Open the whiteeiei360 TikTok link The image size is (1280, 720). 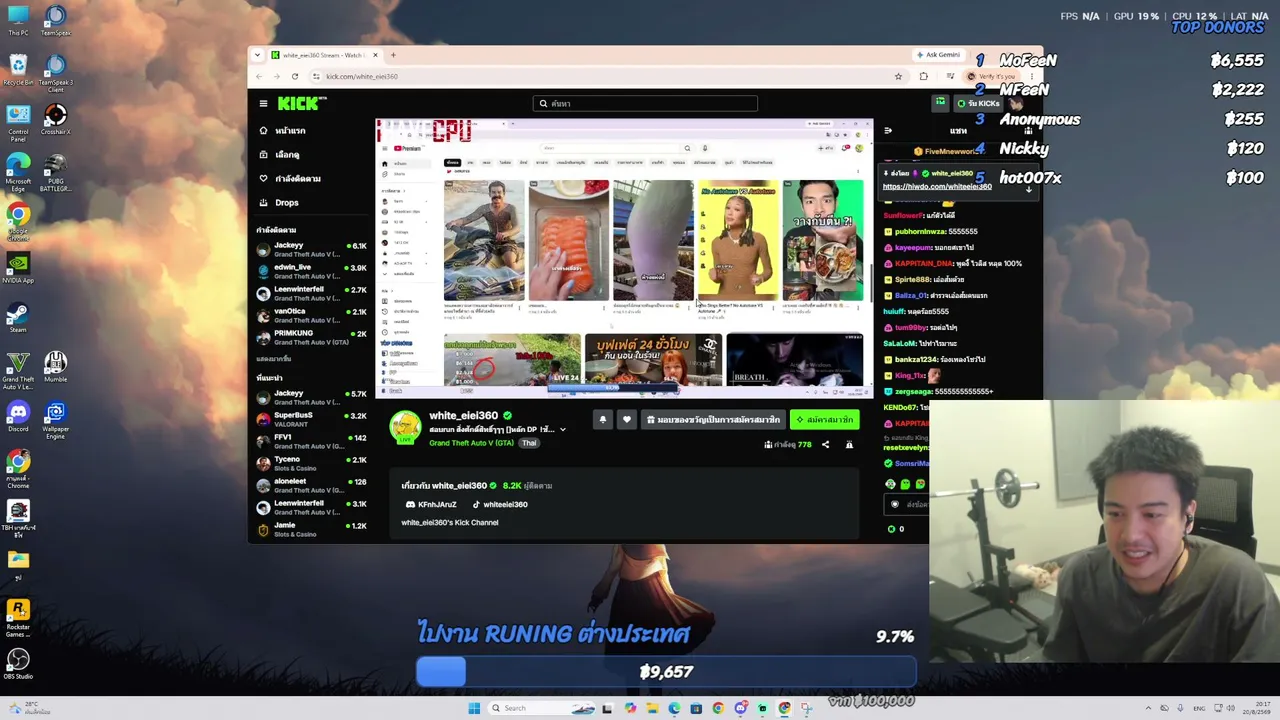[x=499, y=505]
